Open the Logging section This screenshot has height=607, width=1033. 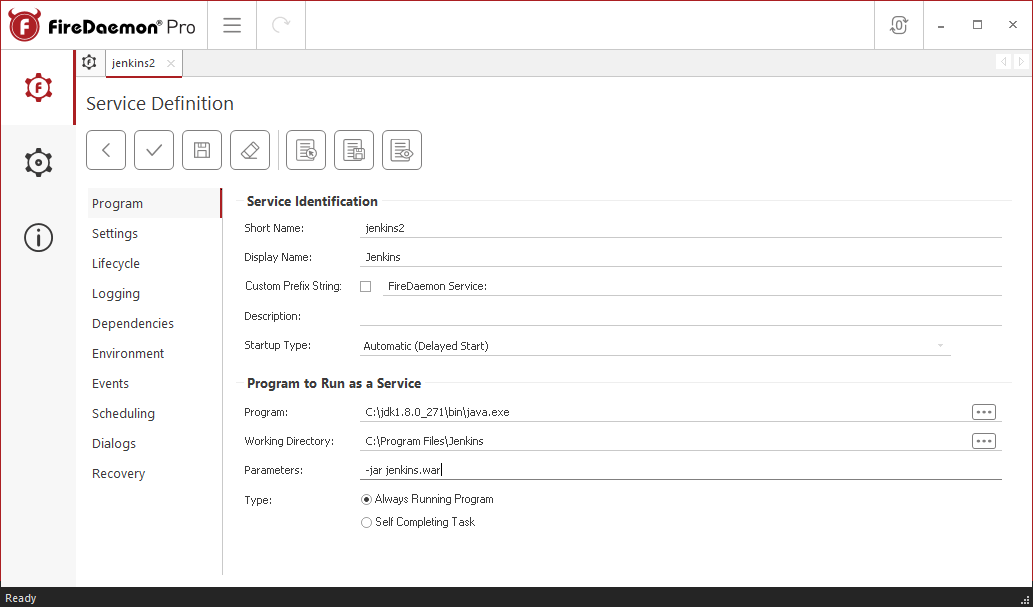pyautogui.click(x=155, y=293)
